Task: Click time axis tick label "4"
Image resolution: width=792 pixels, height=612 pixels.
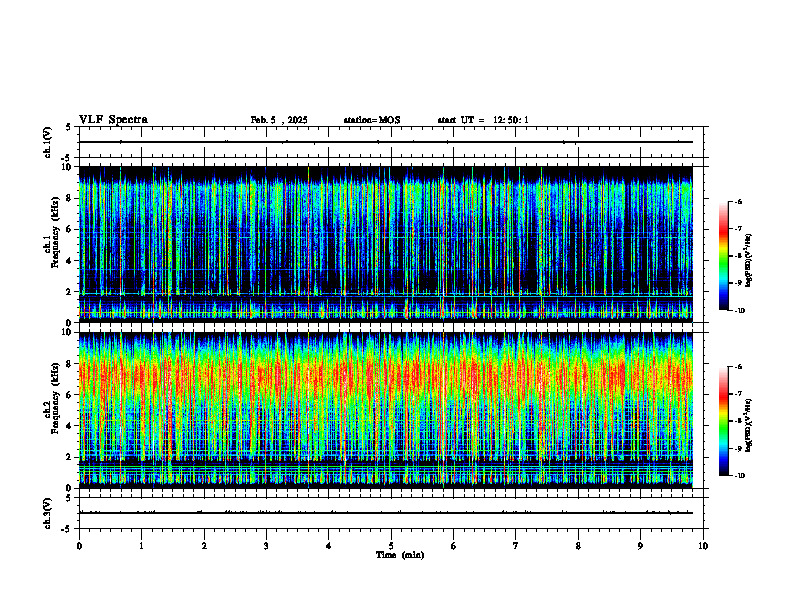Action: [328, 546]
